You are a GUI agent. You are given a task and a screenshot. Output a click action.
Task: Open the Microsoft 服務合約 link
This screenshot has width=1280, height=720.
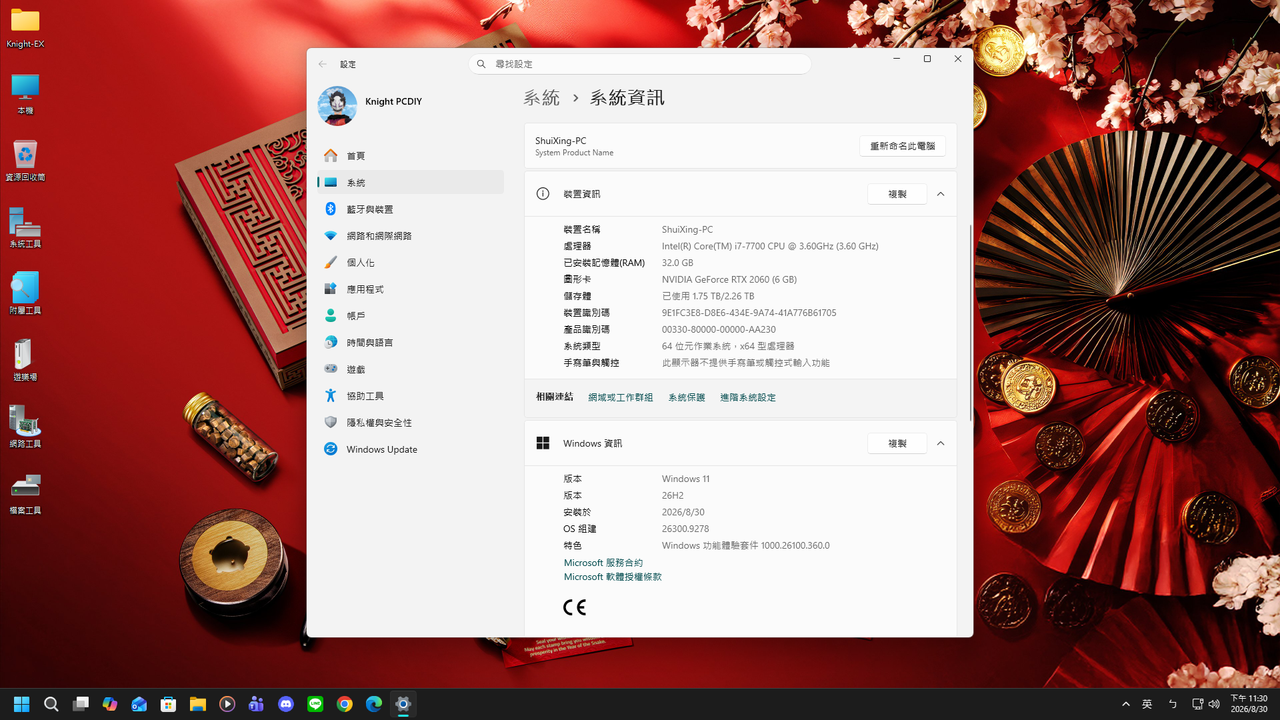click(x=603, y=563)
